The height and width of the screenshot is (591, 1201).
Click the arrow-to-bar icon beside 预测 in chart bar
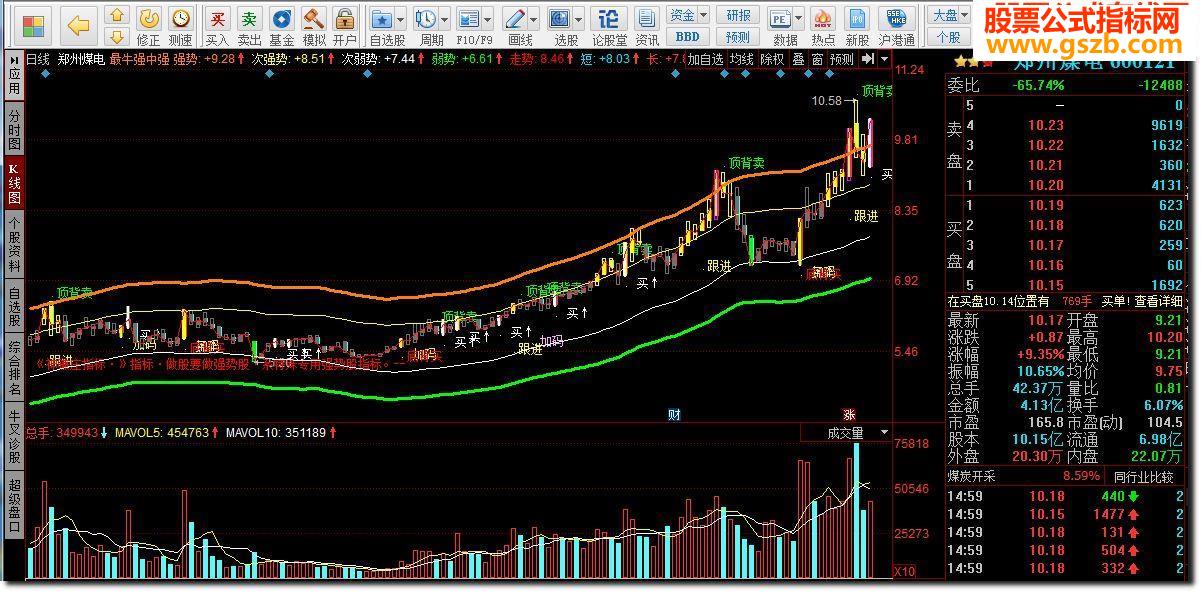point(866,59)
